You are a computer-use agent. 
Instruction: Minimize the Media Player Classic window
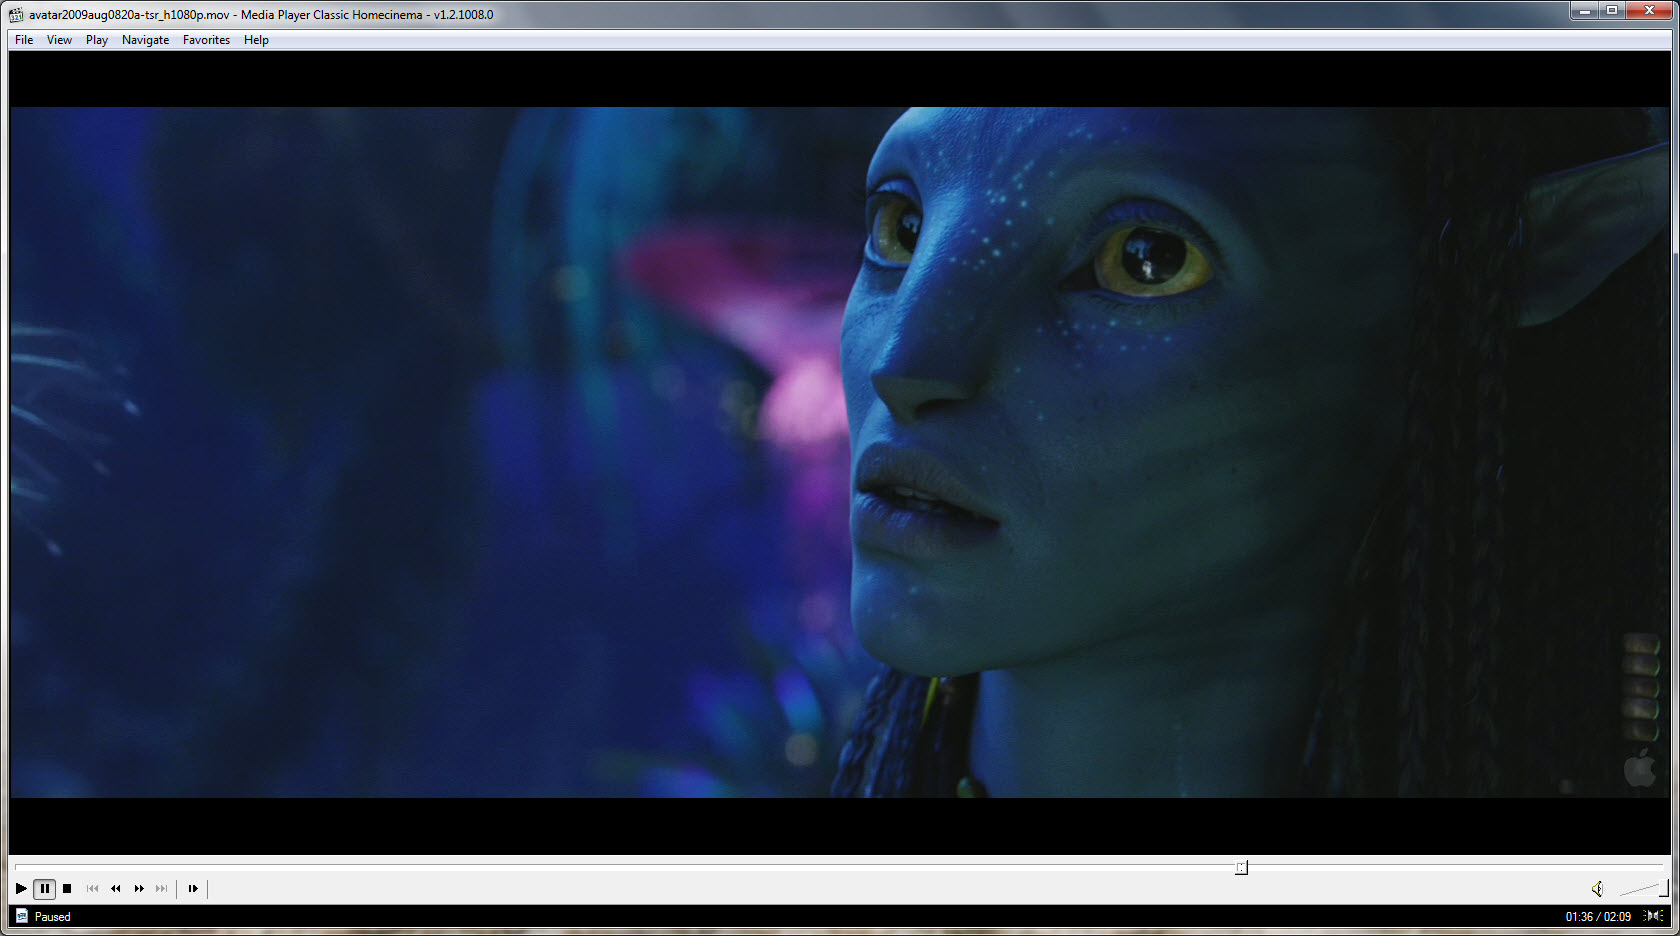1584,11
